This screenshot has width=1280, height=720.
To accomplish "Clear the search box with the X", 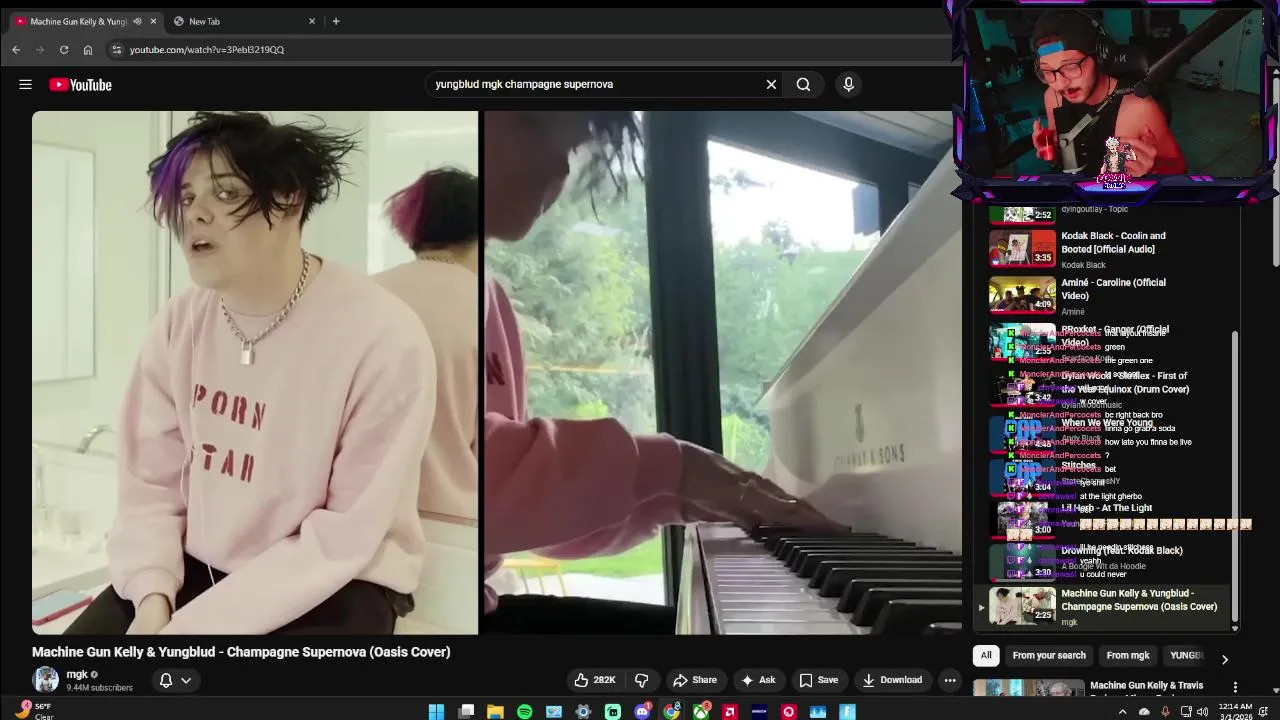I will tap(771, 85).
